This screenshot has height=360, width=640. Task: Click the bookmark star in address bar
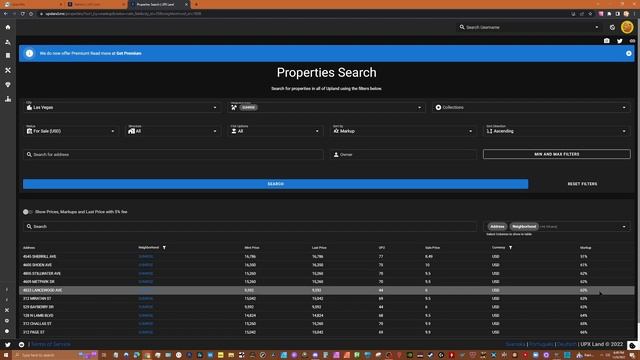tap(590, 14)
